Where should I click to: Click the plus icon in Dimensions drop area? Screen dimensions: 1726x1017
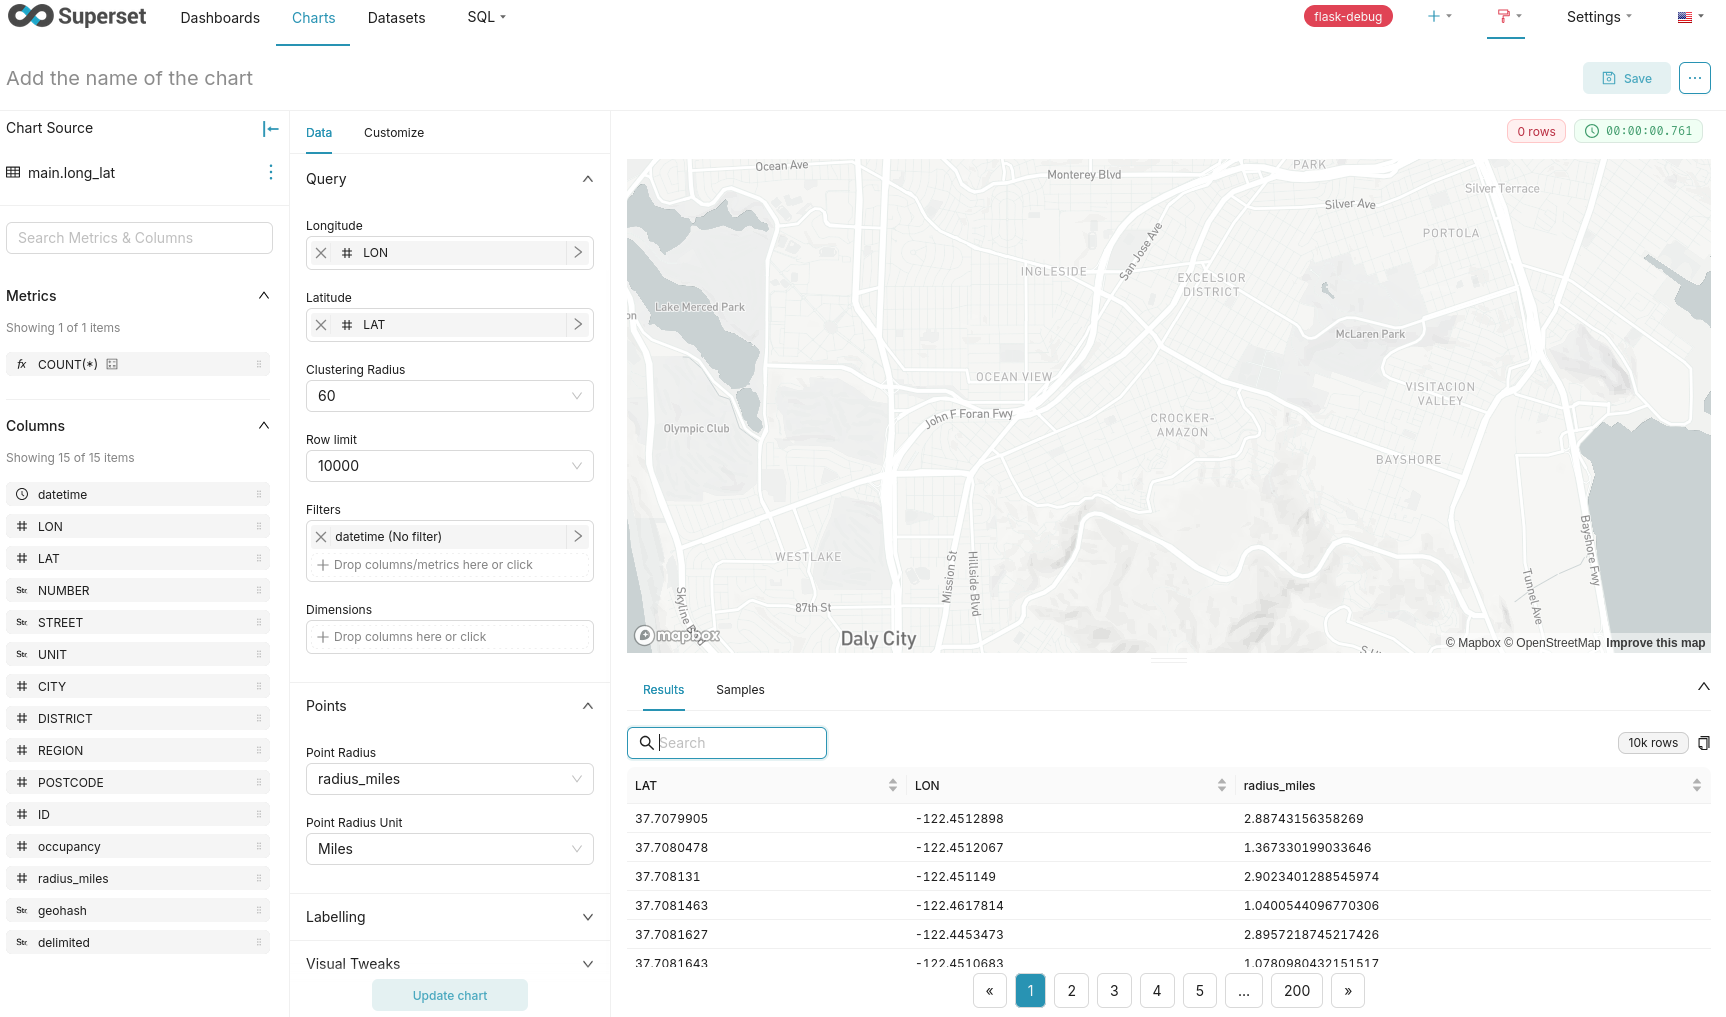323,637
